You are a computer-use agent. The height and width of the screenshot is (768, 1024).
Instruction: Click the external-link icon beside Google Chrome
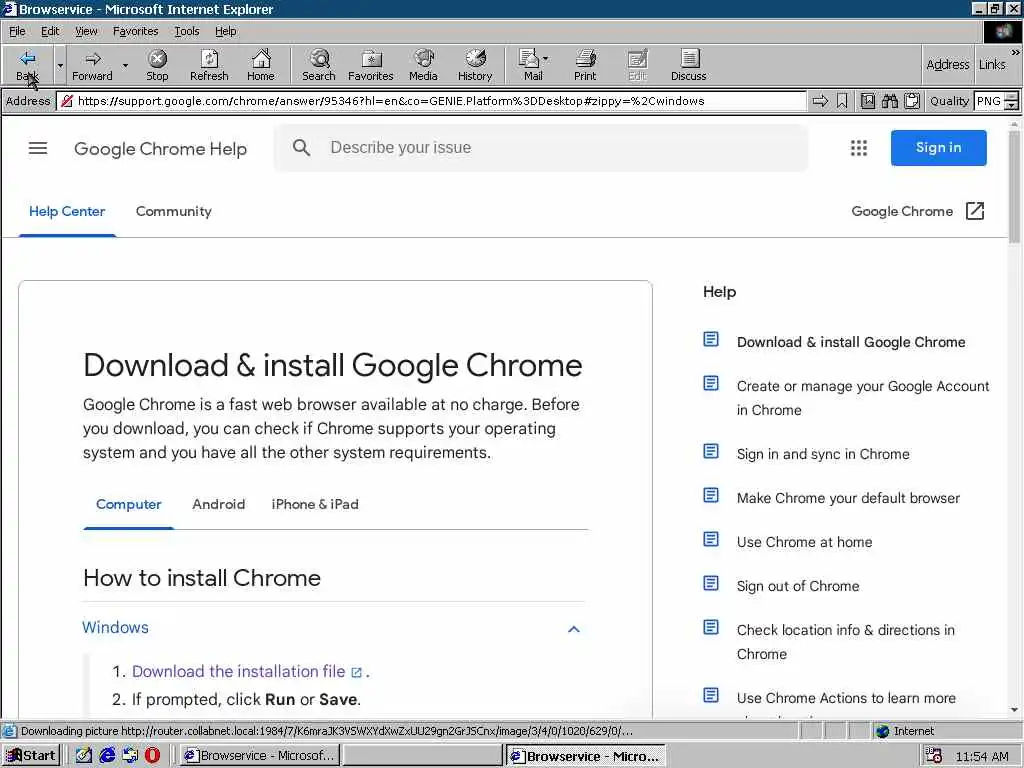click(974, 211)
